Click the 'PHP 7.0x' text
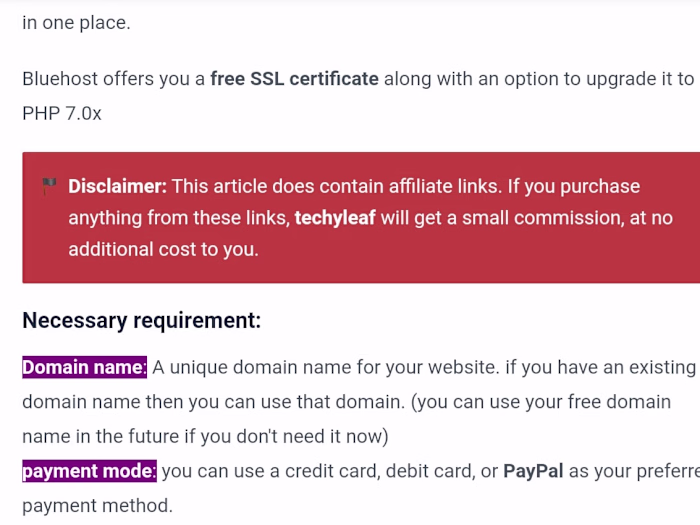The image size is (700, 525). (62, 114)
